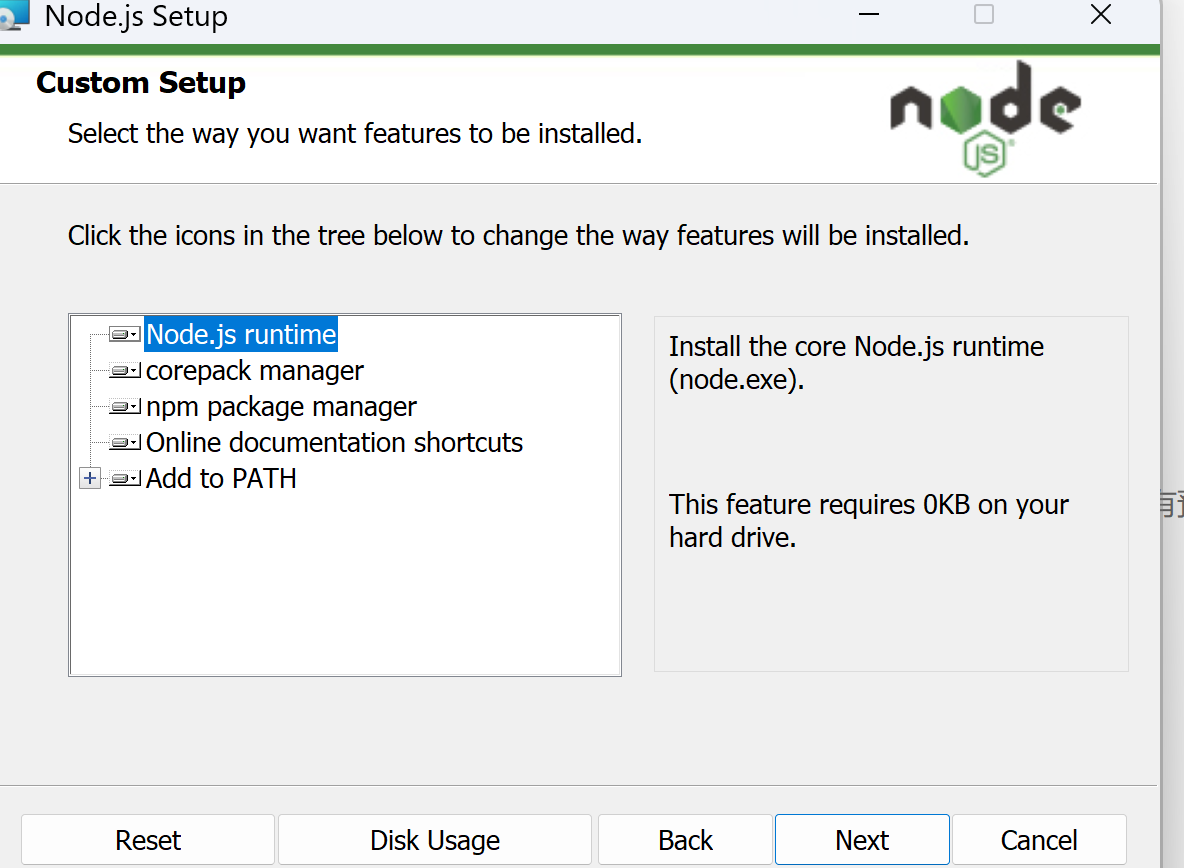Image resolution: width=1184 pixels, height=868 pixels.
Task: Select the npm package manager feature
Action: [x=281, y=407]
